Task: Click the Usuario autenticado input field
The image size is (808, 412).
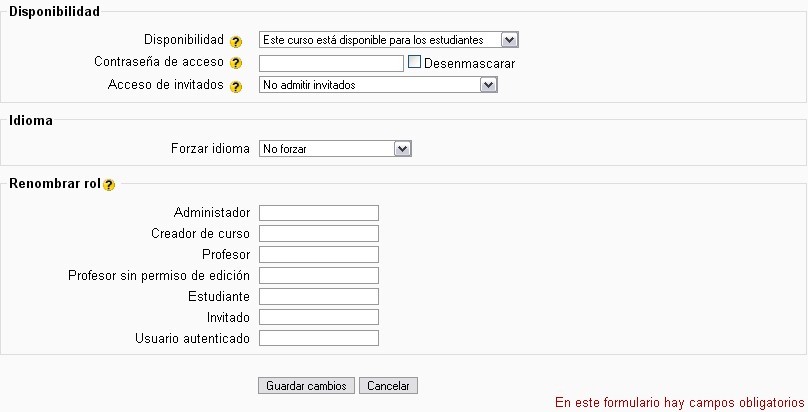Action: [x=318, y=338]
